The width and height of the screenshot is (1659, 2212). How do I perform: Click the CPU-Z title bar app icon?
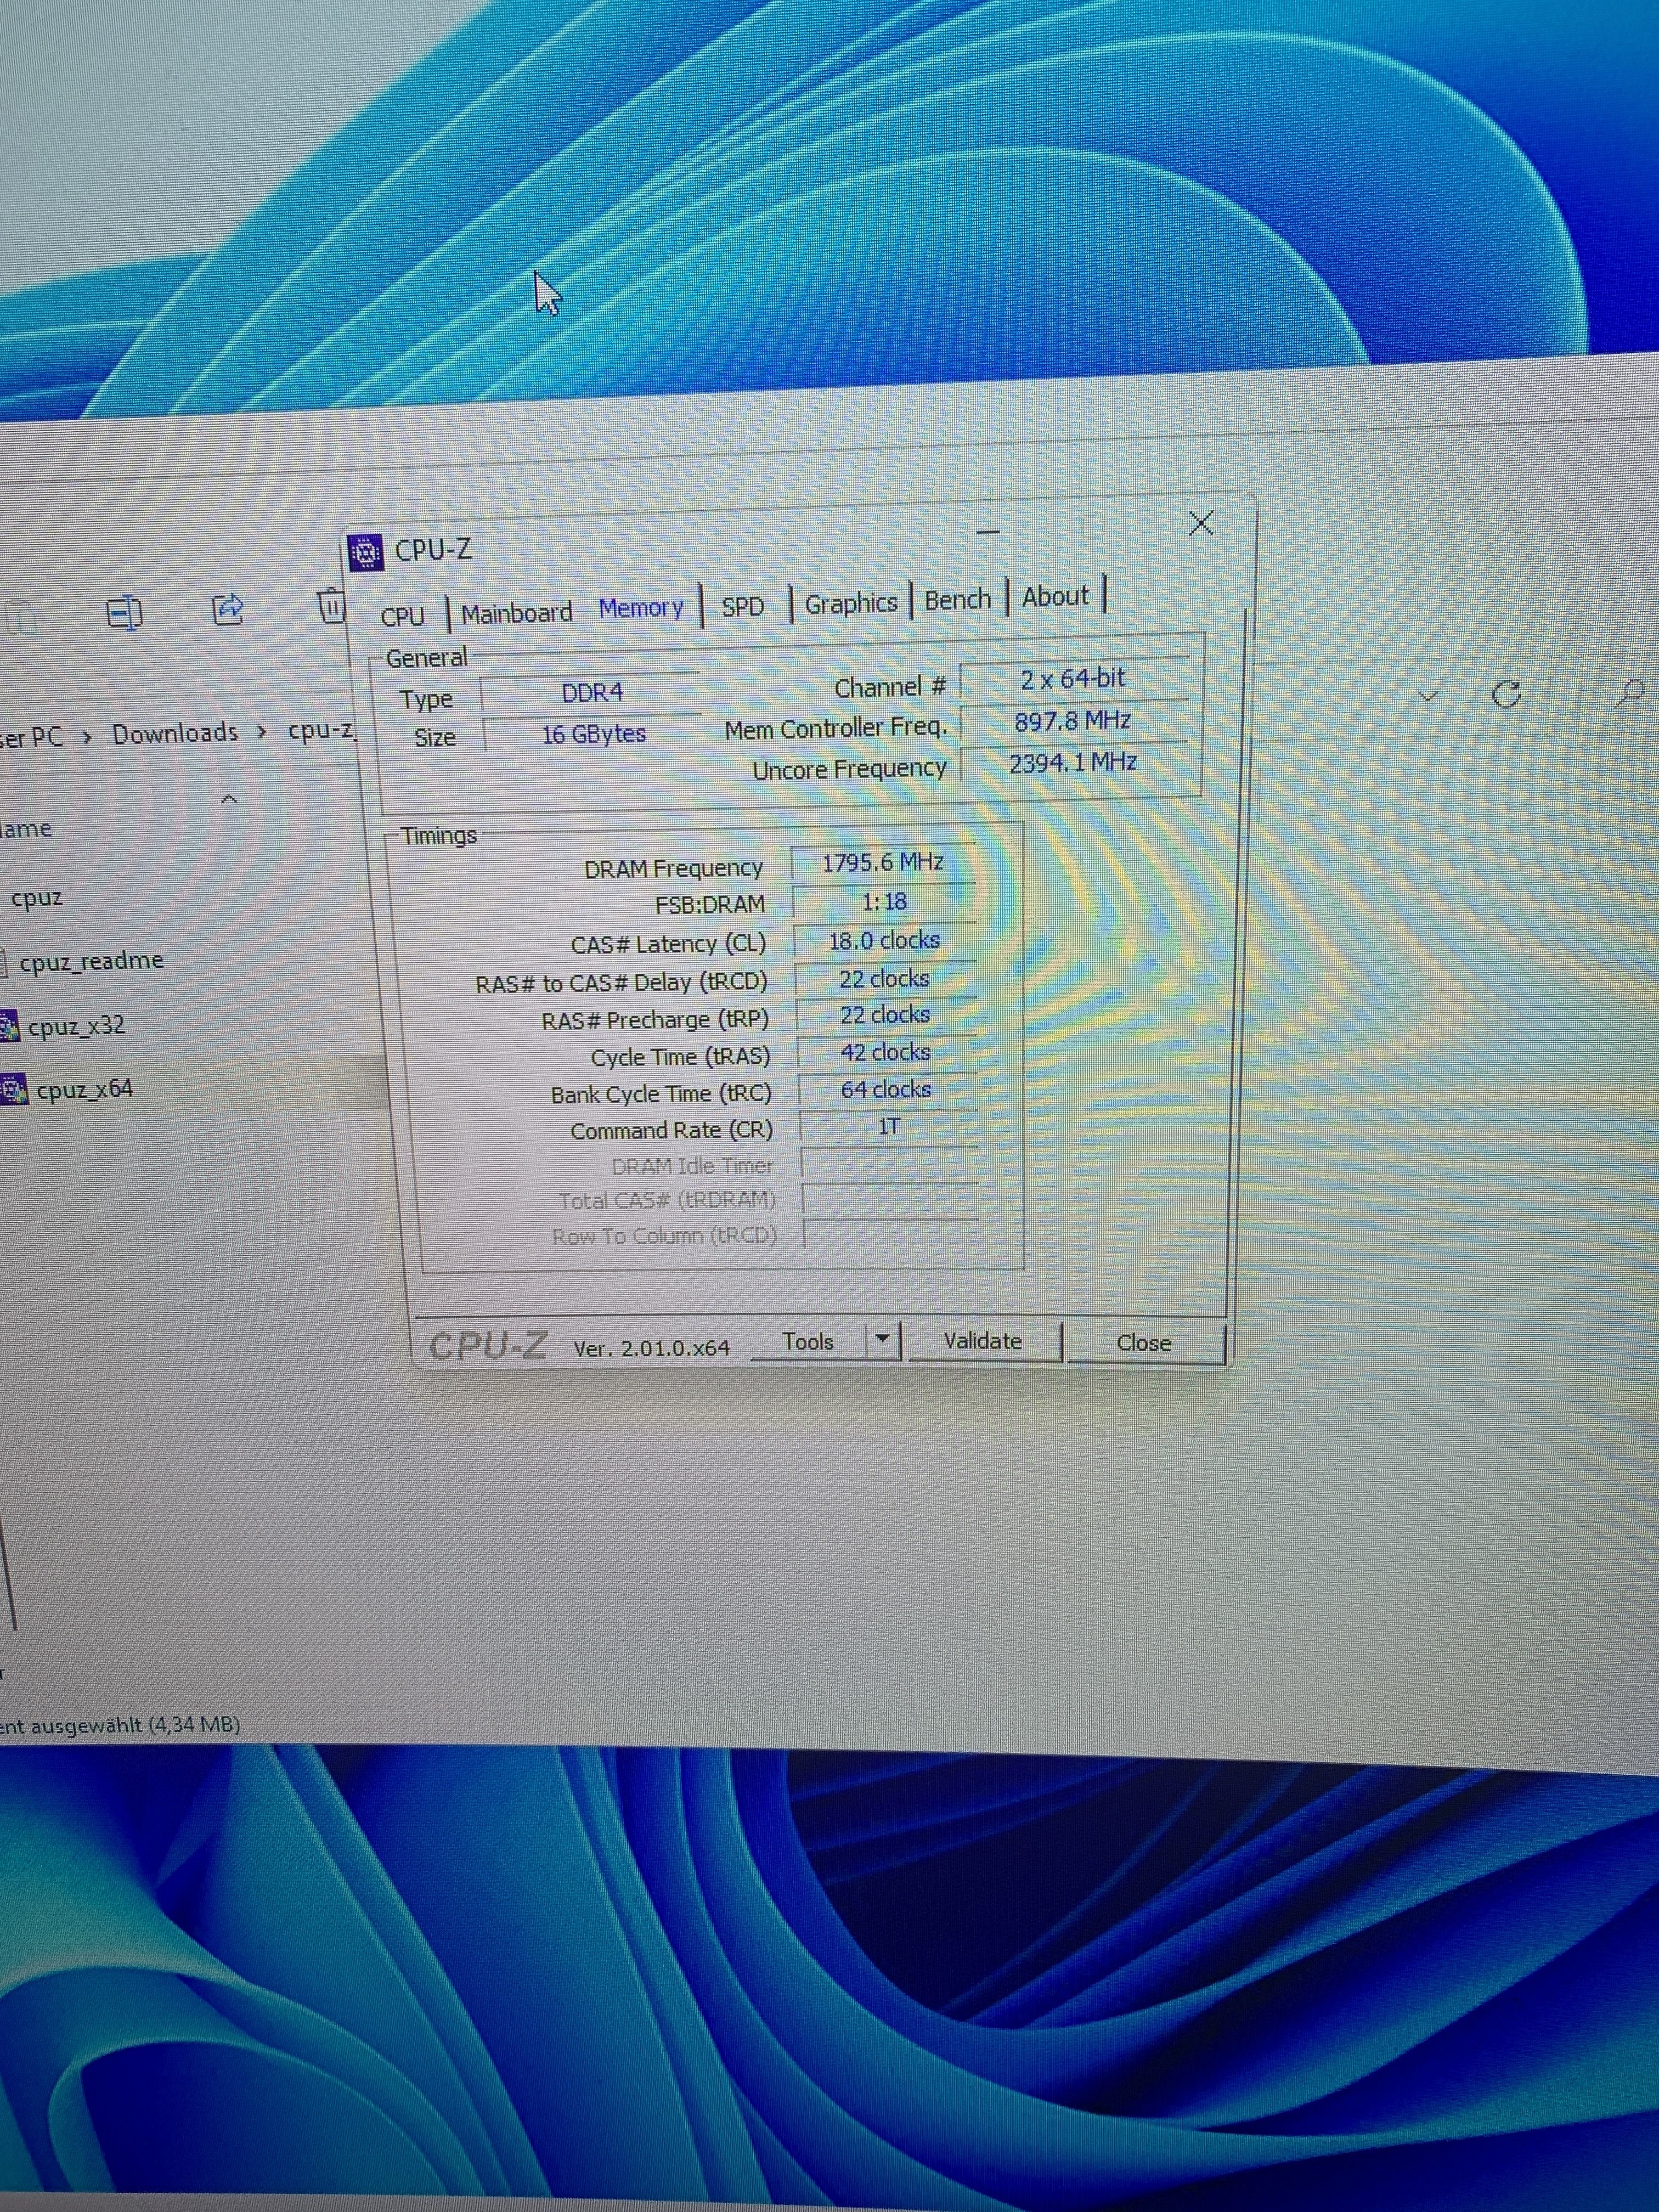click(x=366, y=552)
